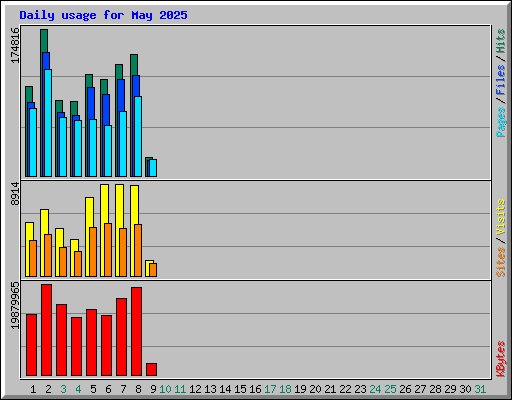Click the red KBytes bar for day 6
Image resolution: width=512 pixels, height=400 pixels.
(x=107, y=346)
